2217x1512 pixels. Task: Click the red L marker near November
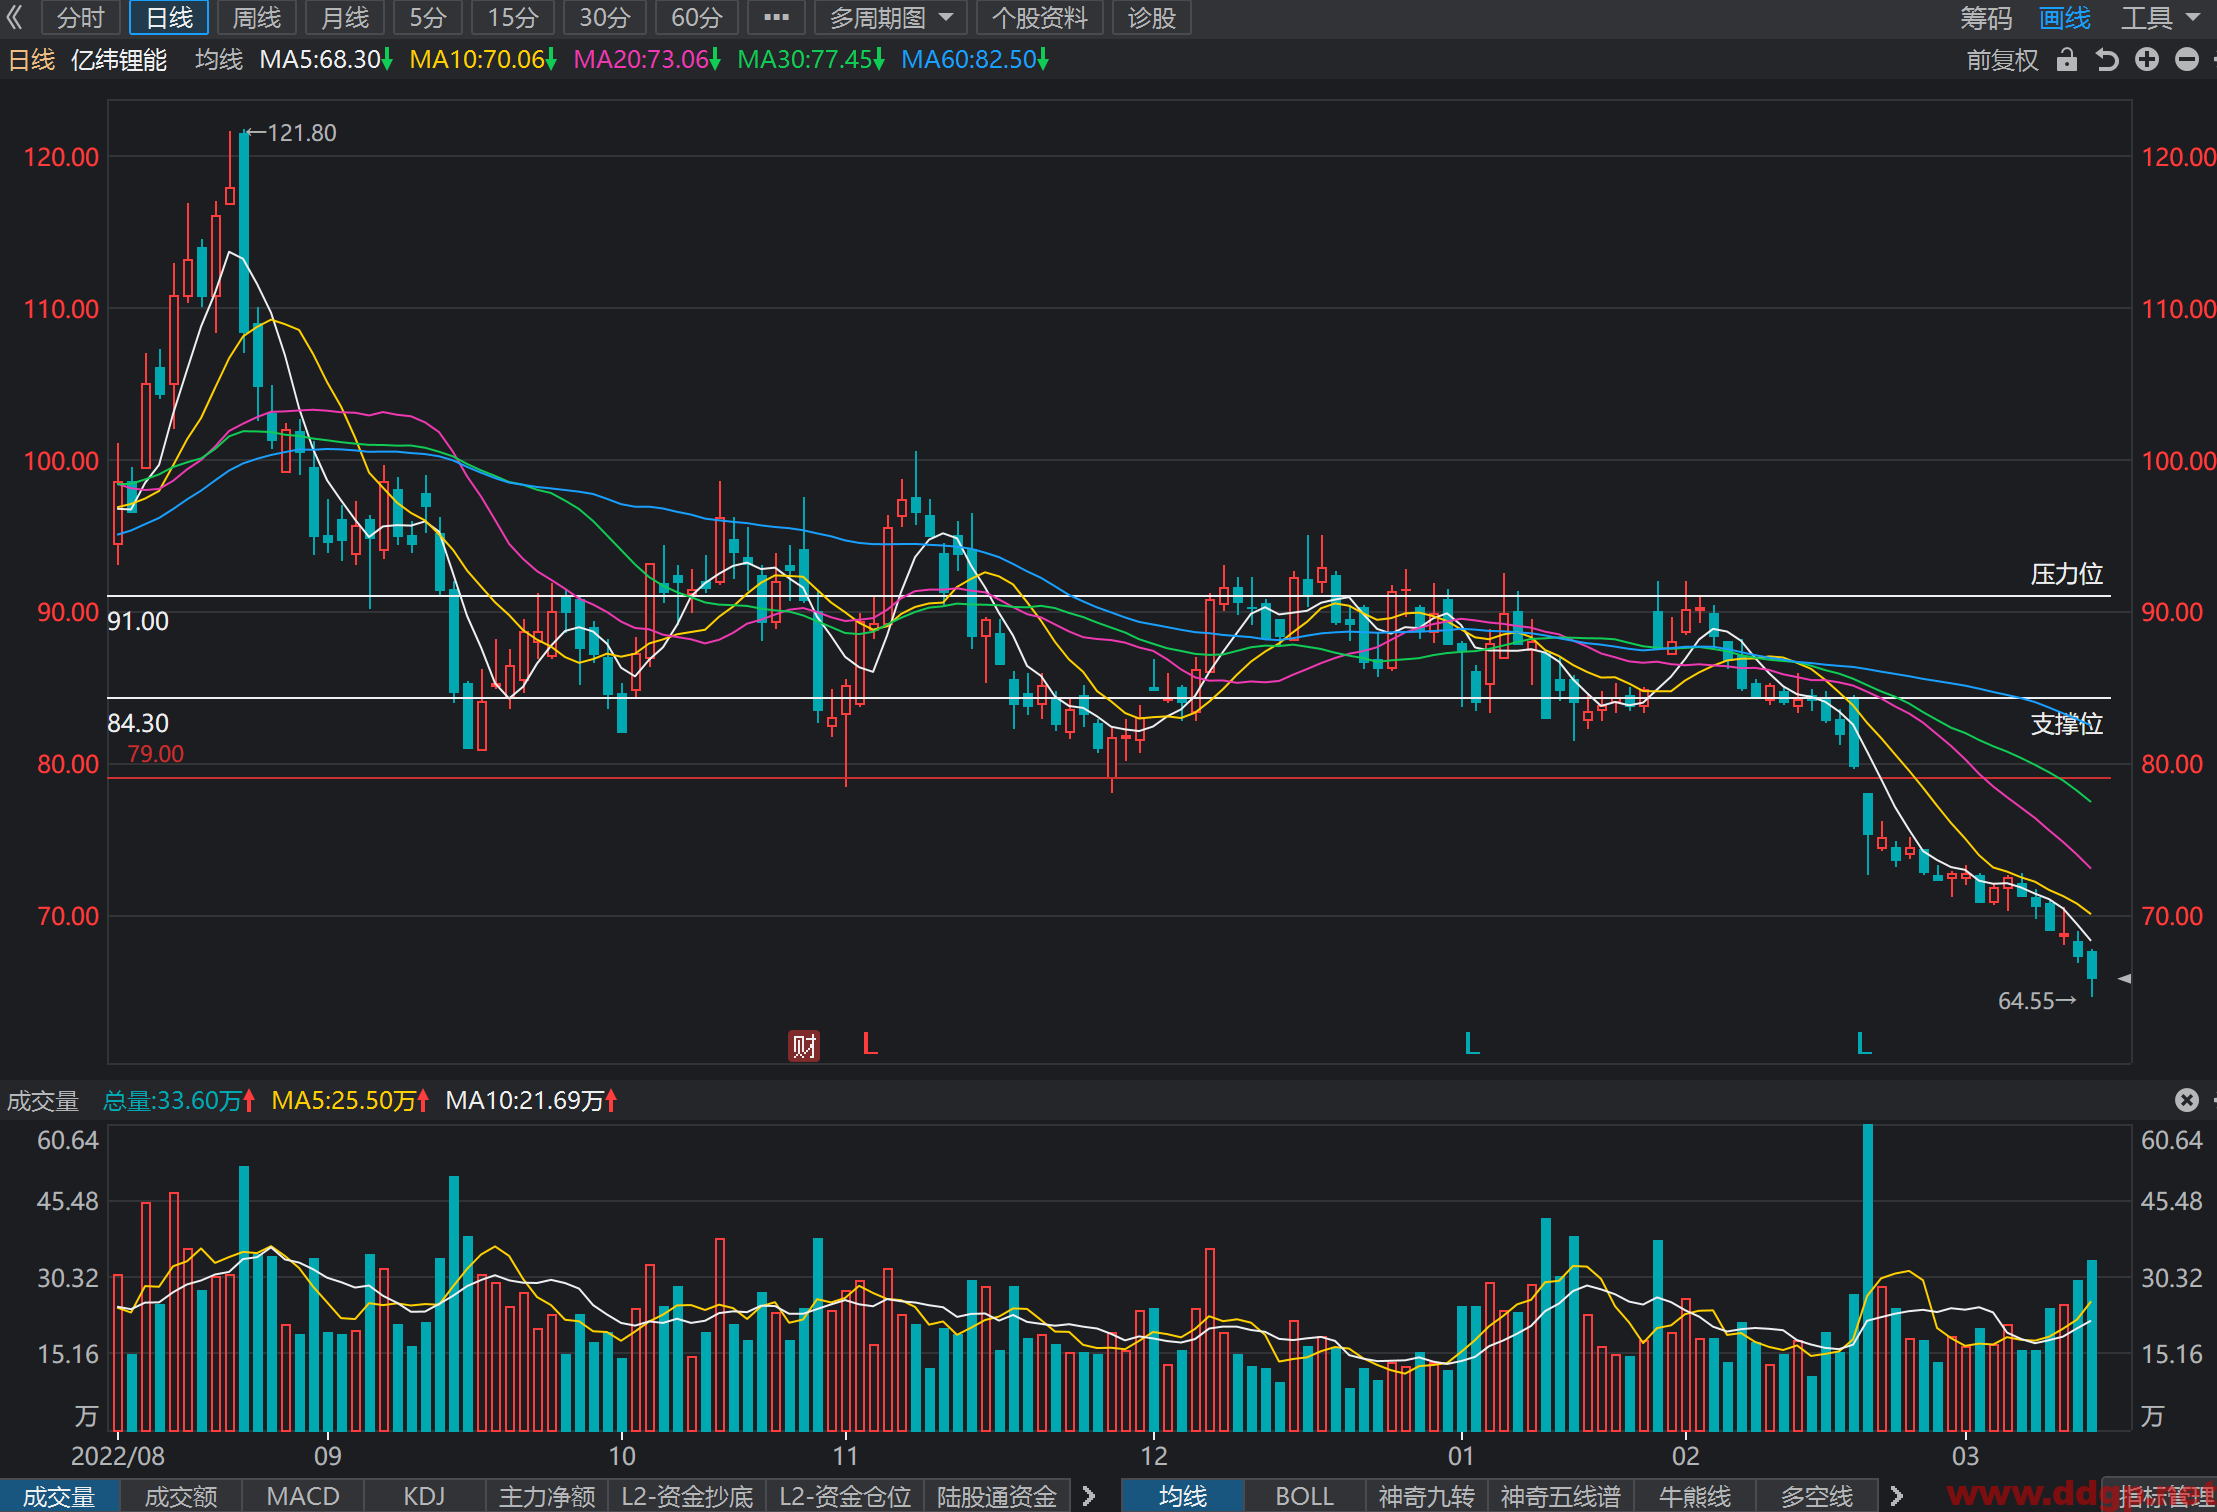click(x=870, y=1044)
